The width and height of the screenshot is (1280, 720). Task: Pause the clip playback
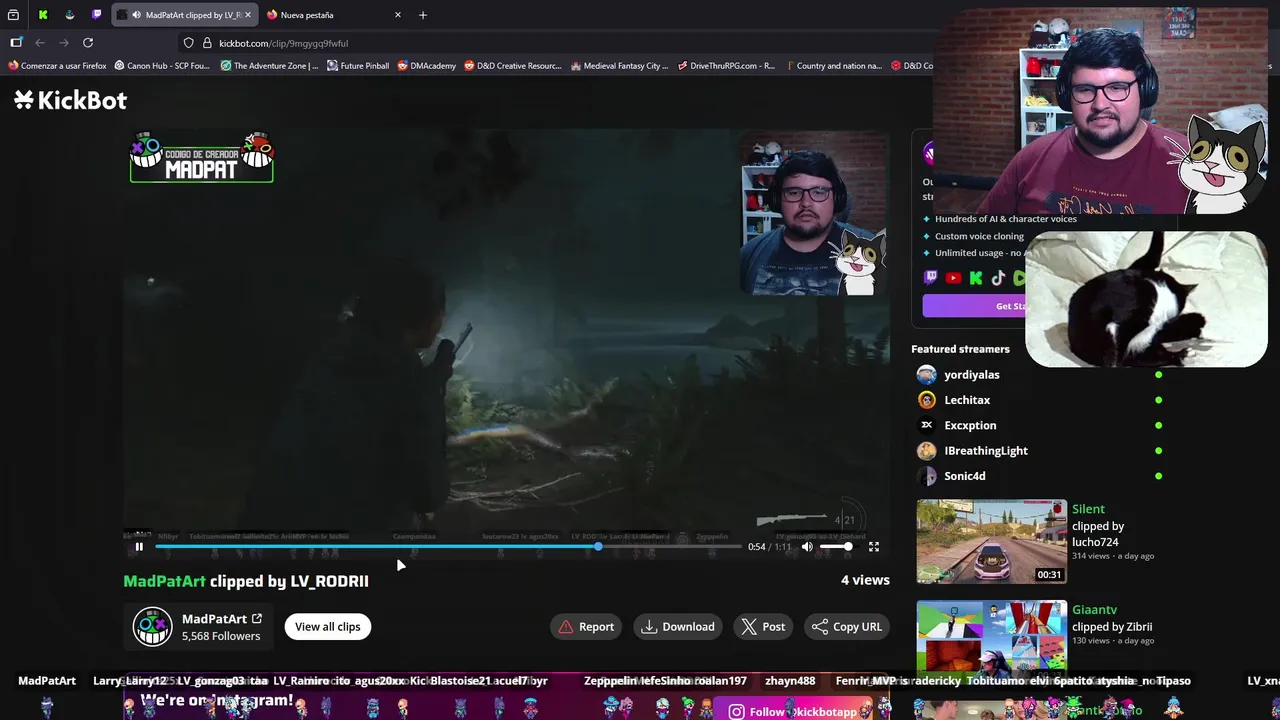pos(139,547)
